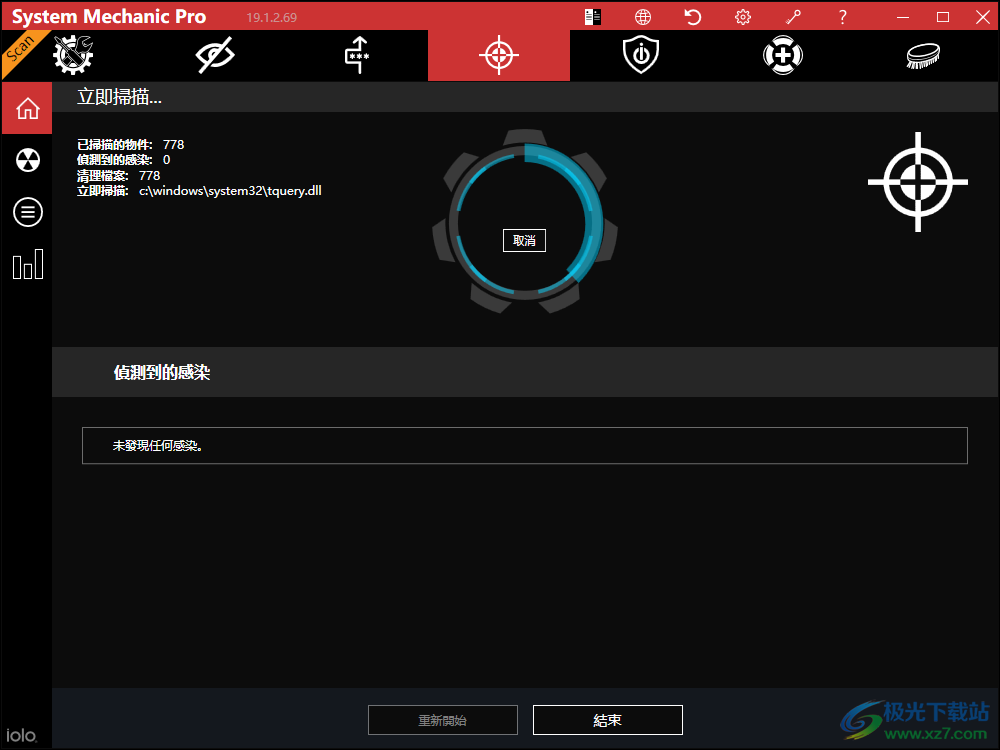1000x750 pixels.
Task: Click the 未發現任何感染 result box
Action: coord(525,445)
